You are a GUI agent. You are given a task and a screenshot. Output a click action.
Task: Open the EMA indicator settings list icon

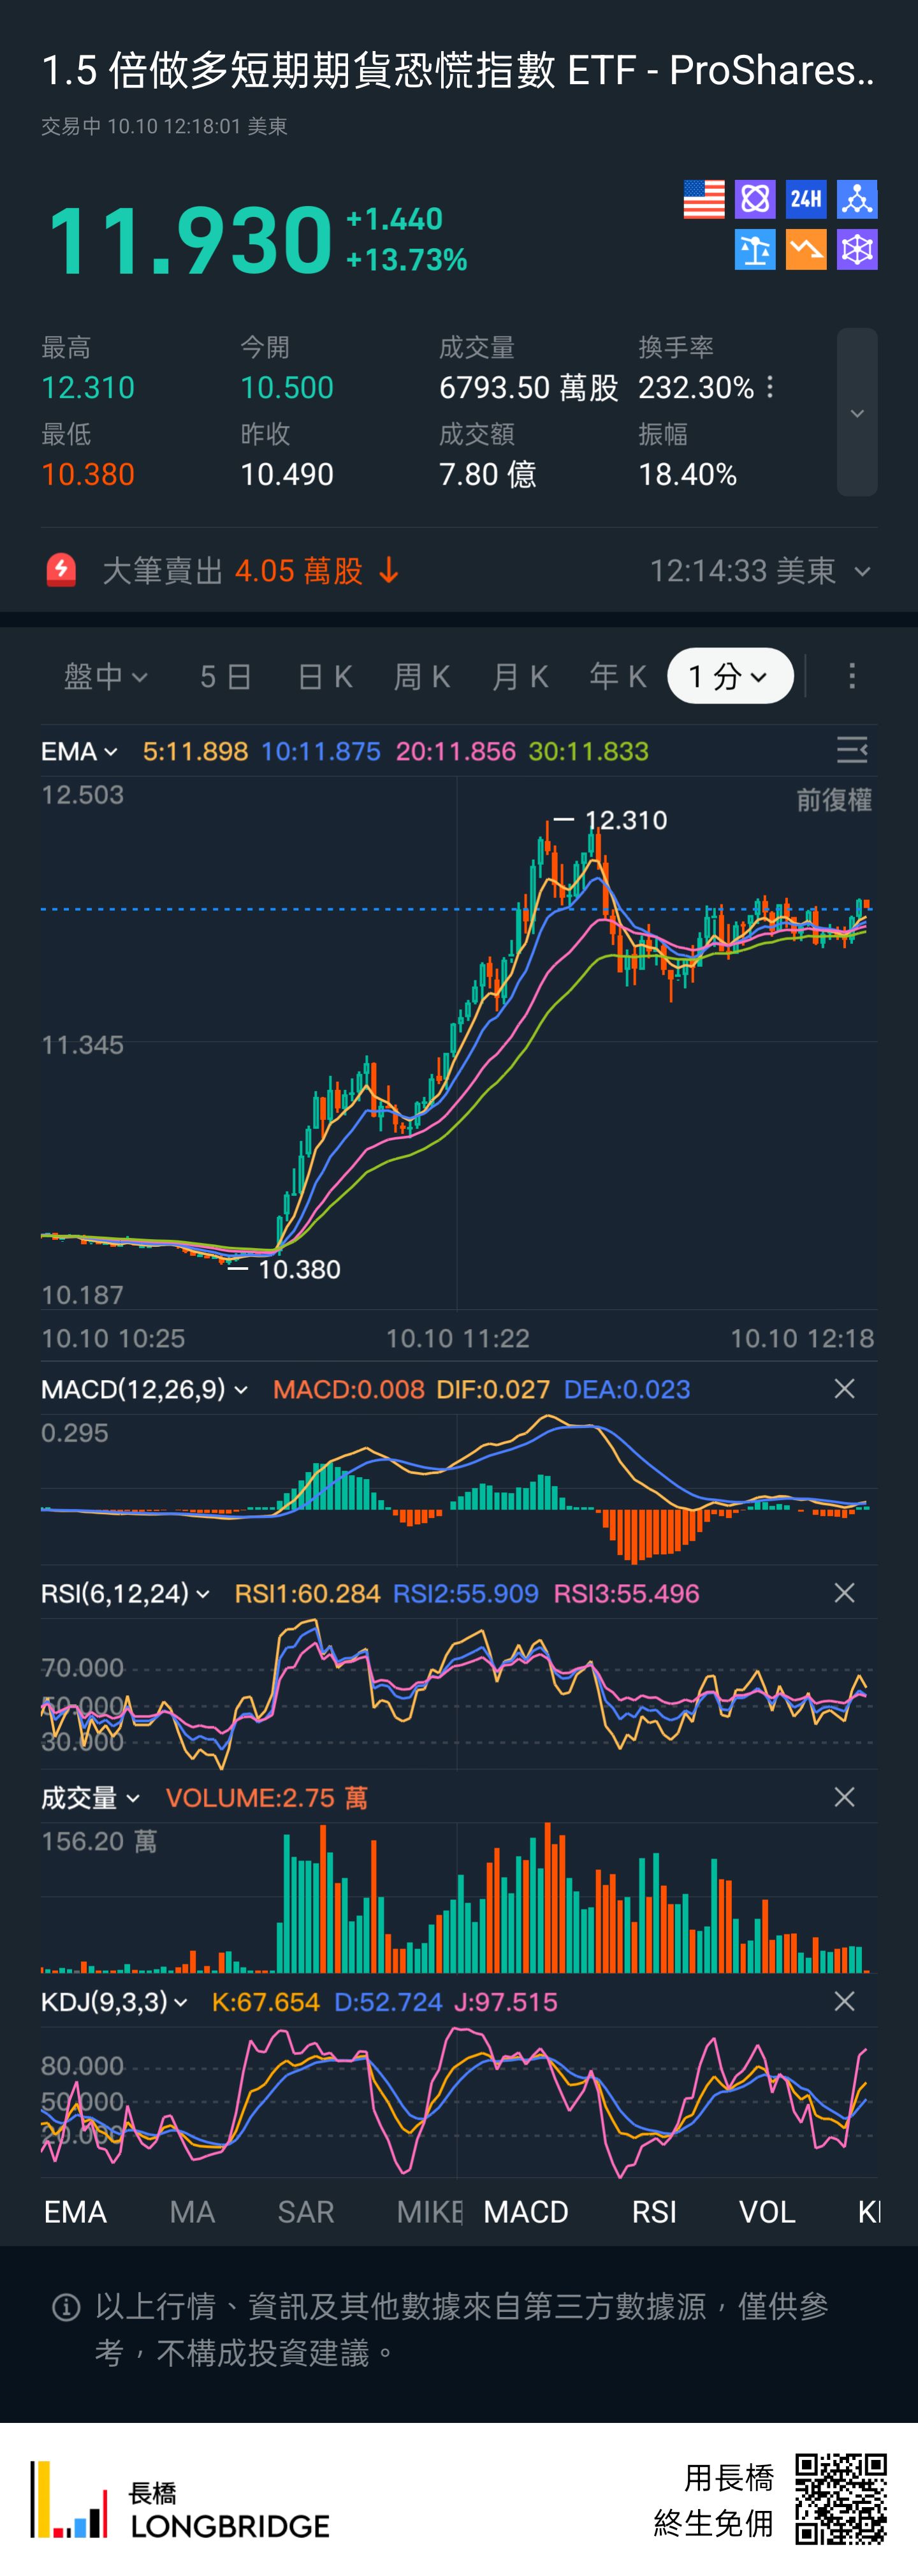(x=851, y=750)
